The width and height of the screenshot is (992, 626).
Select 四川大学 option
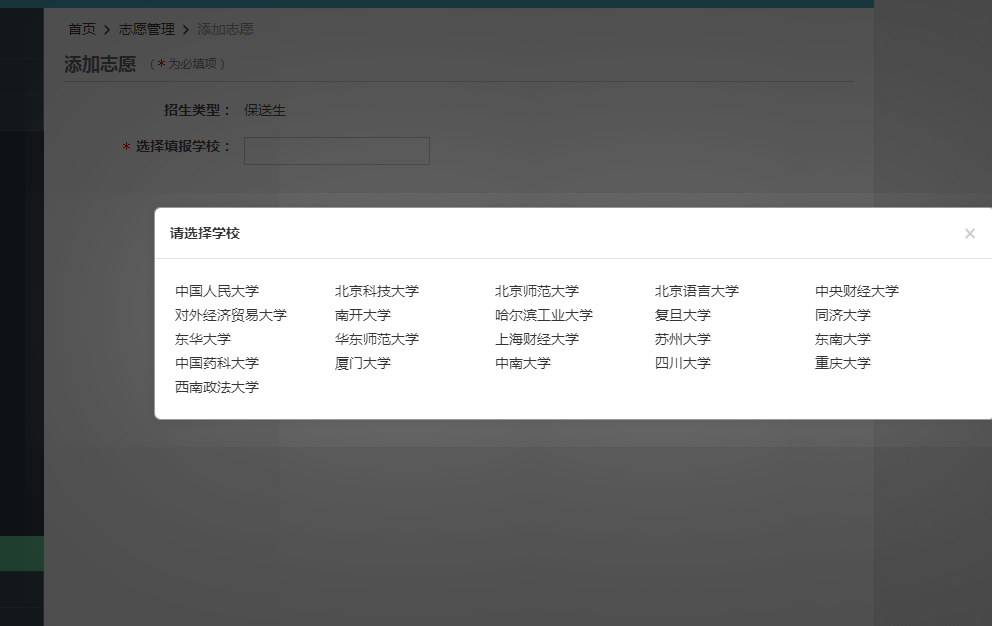(683, 363)
